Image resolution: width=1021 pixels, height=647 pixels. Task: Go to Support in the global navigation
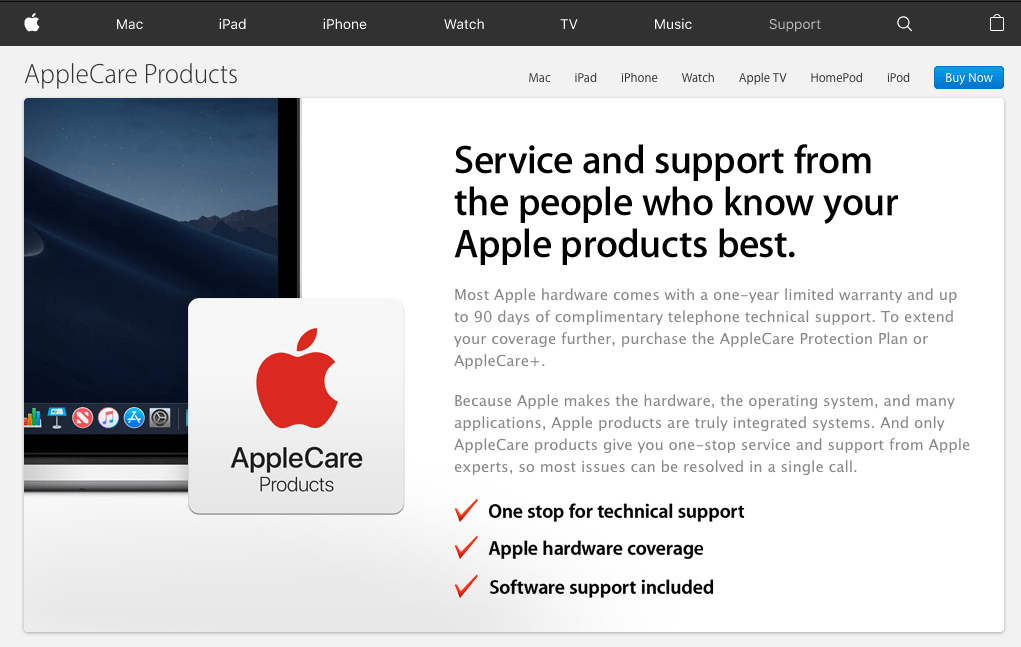coord(794,24)
